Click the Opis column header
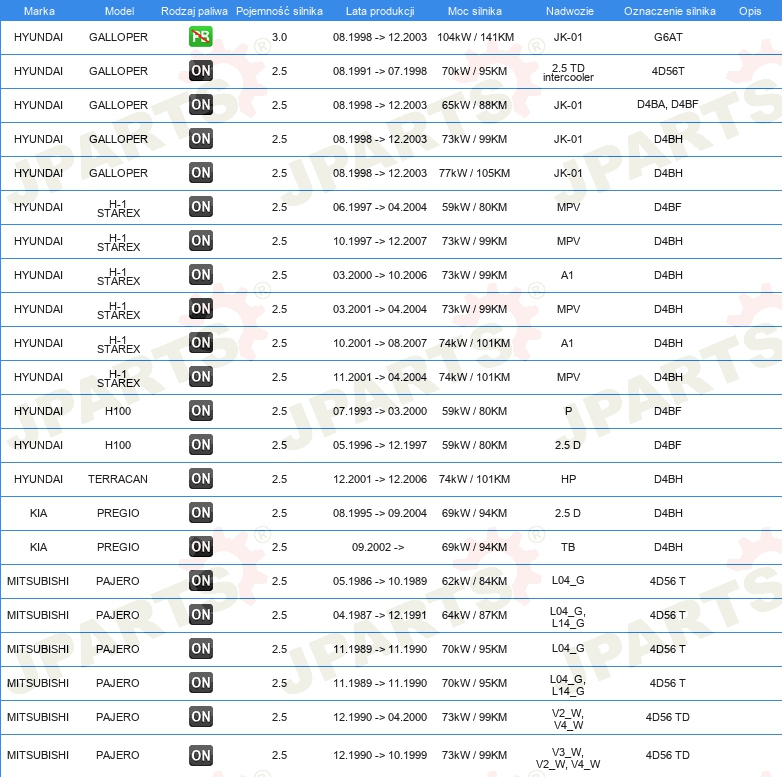This screenshot has width=782, height=777. point(750,11)
